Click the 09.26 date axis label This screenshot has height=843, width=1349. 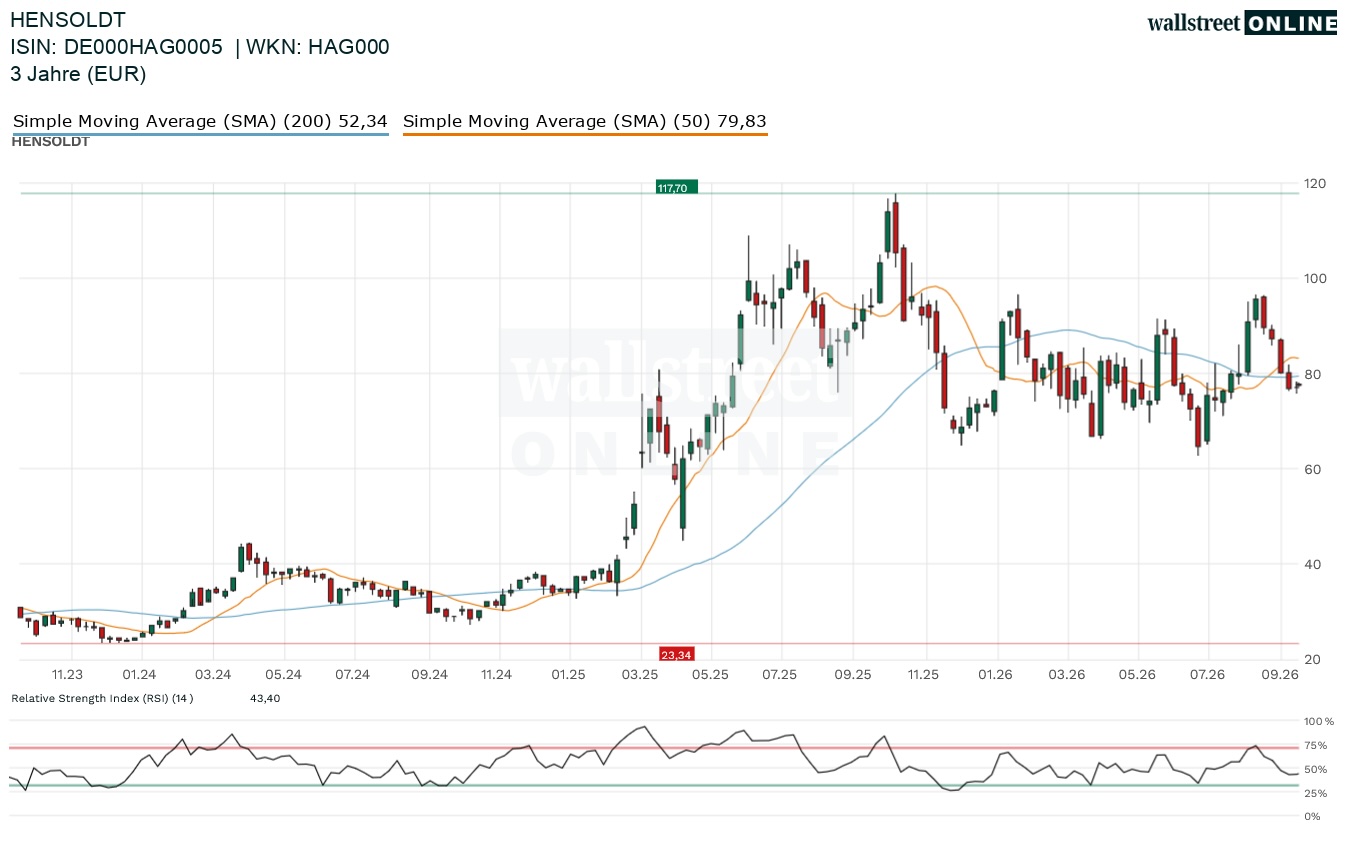(x=1281, y=674)
